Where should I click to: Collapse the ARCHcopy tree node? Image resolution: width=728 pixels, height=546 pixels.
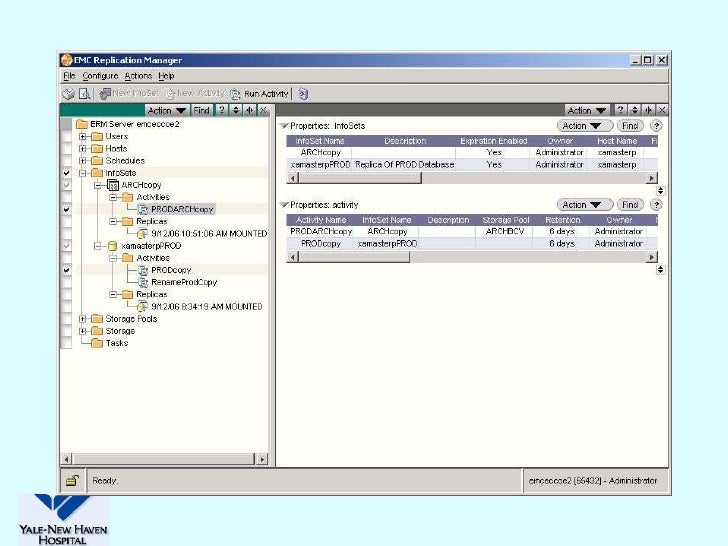pos(98,185)
